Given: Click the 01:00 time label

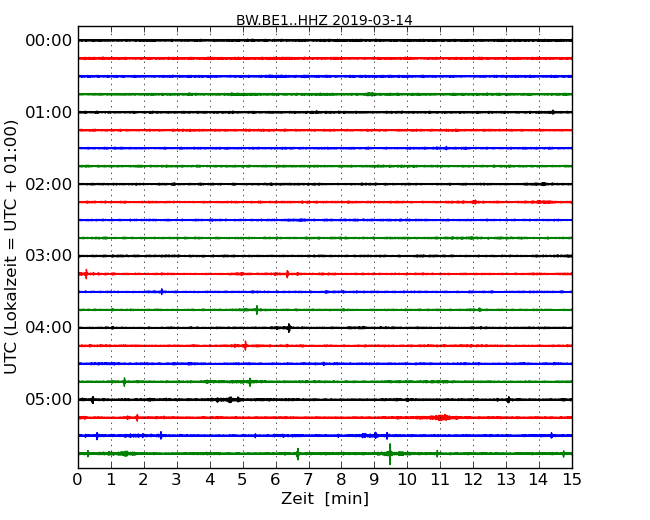Looking at the screenshot, I should tap(49, 112).
